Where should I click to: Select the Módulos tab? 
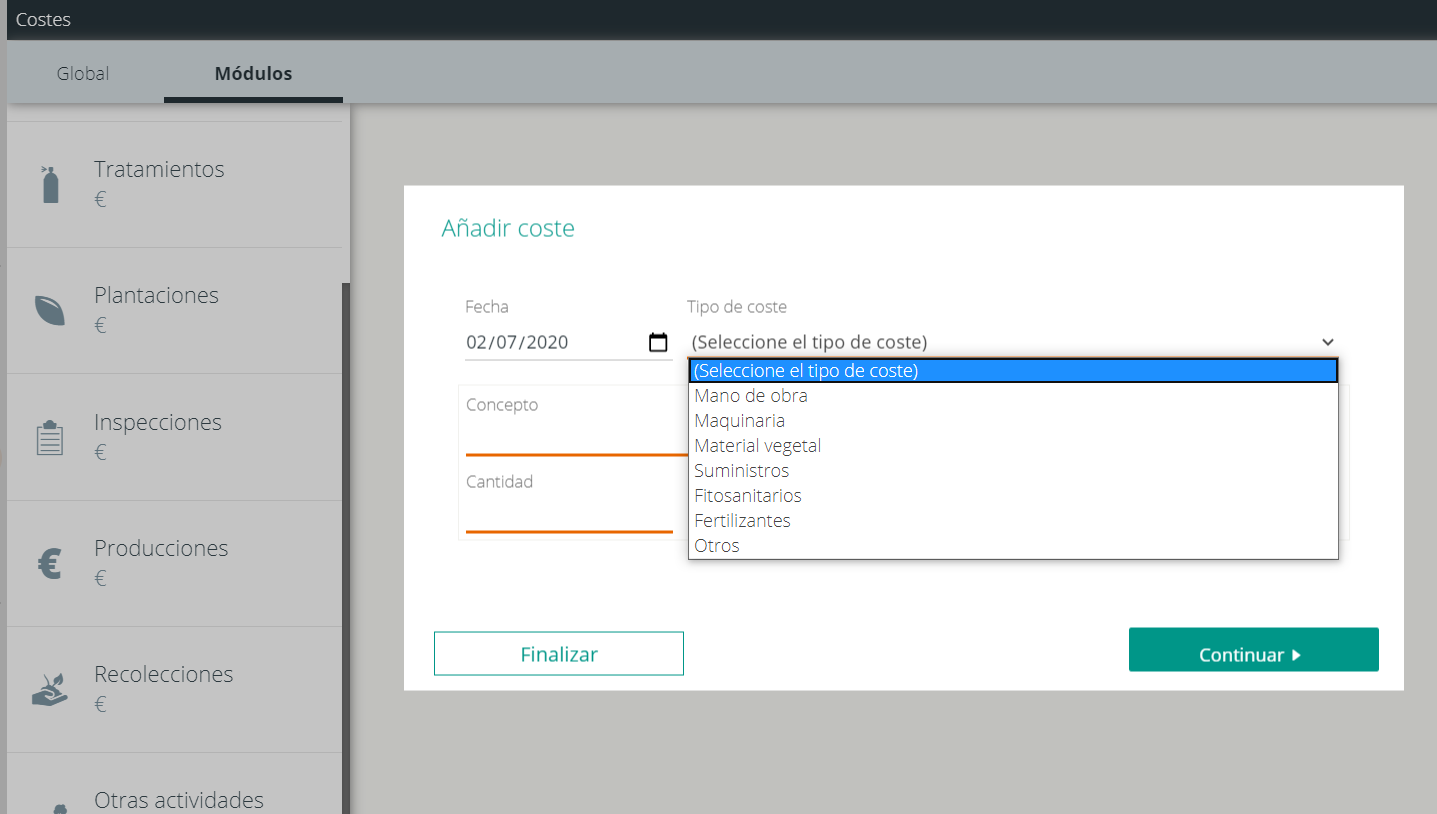pos(252,72)
